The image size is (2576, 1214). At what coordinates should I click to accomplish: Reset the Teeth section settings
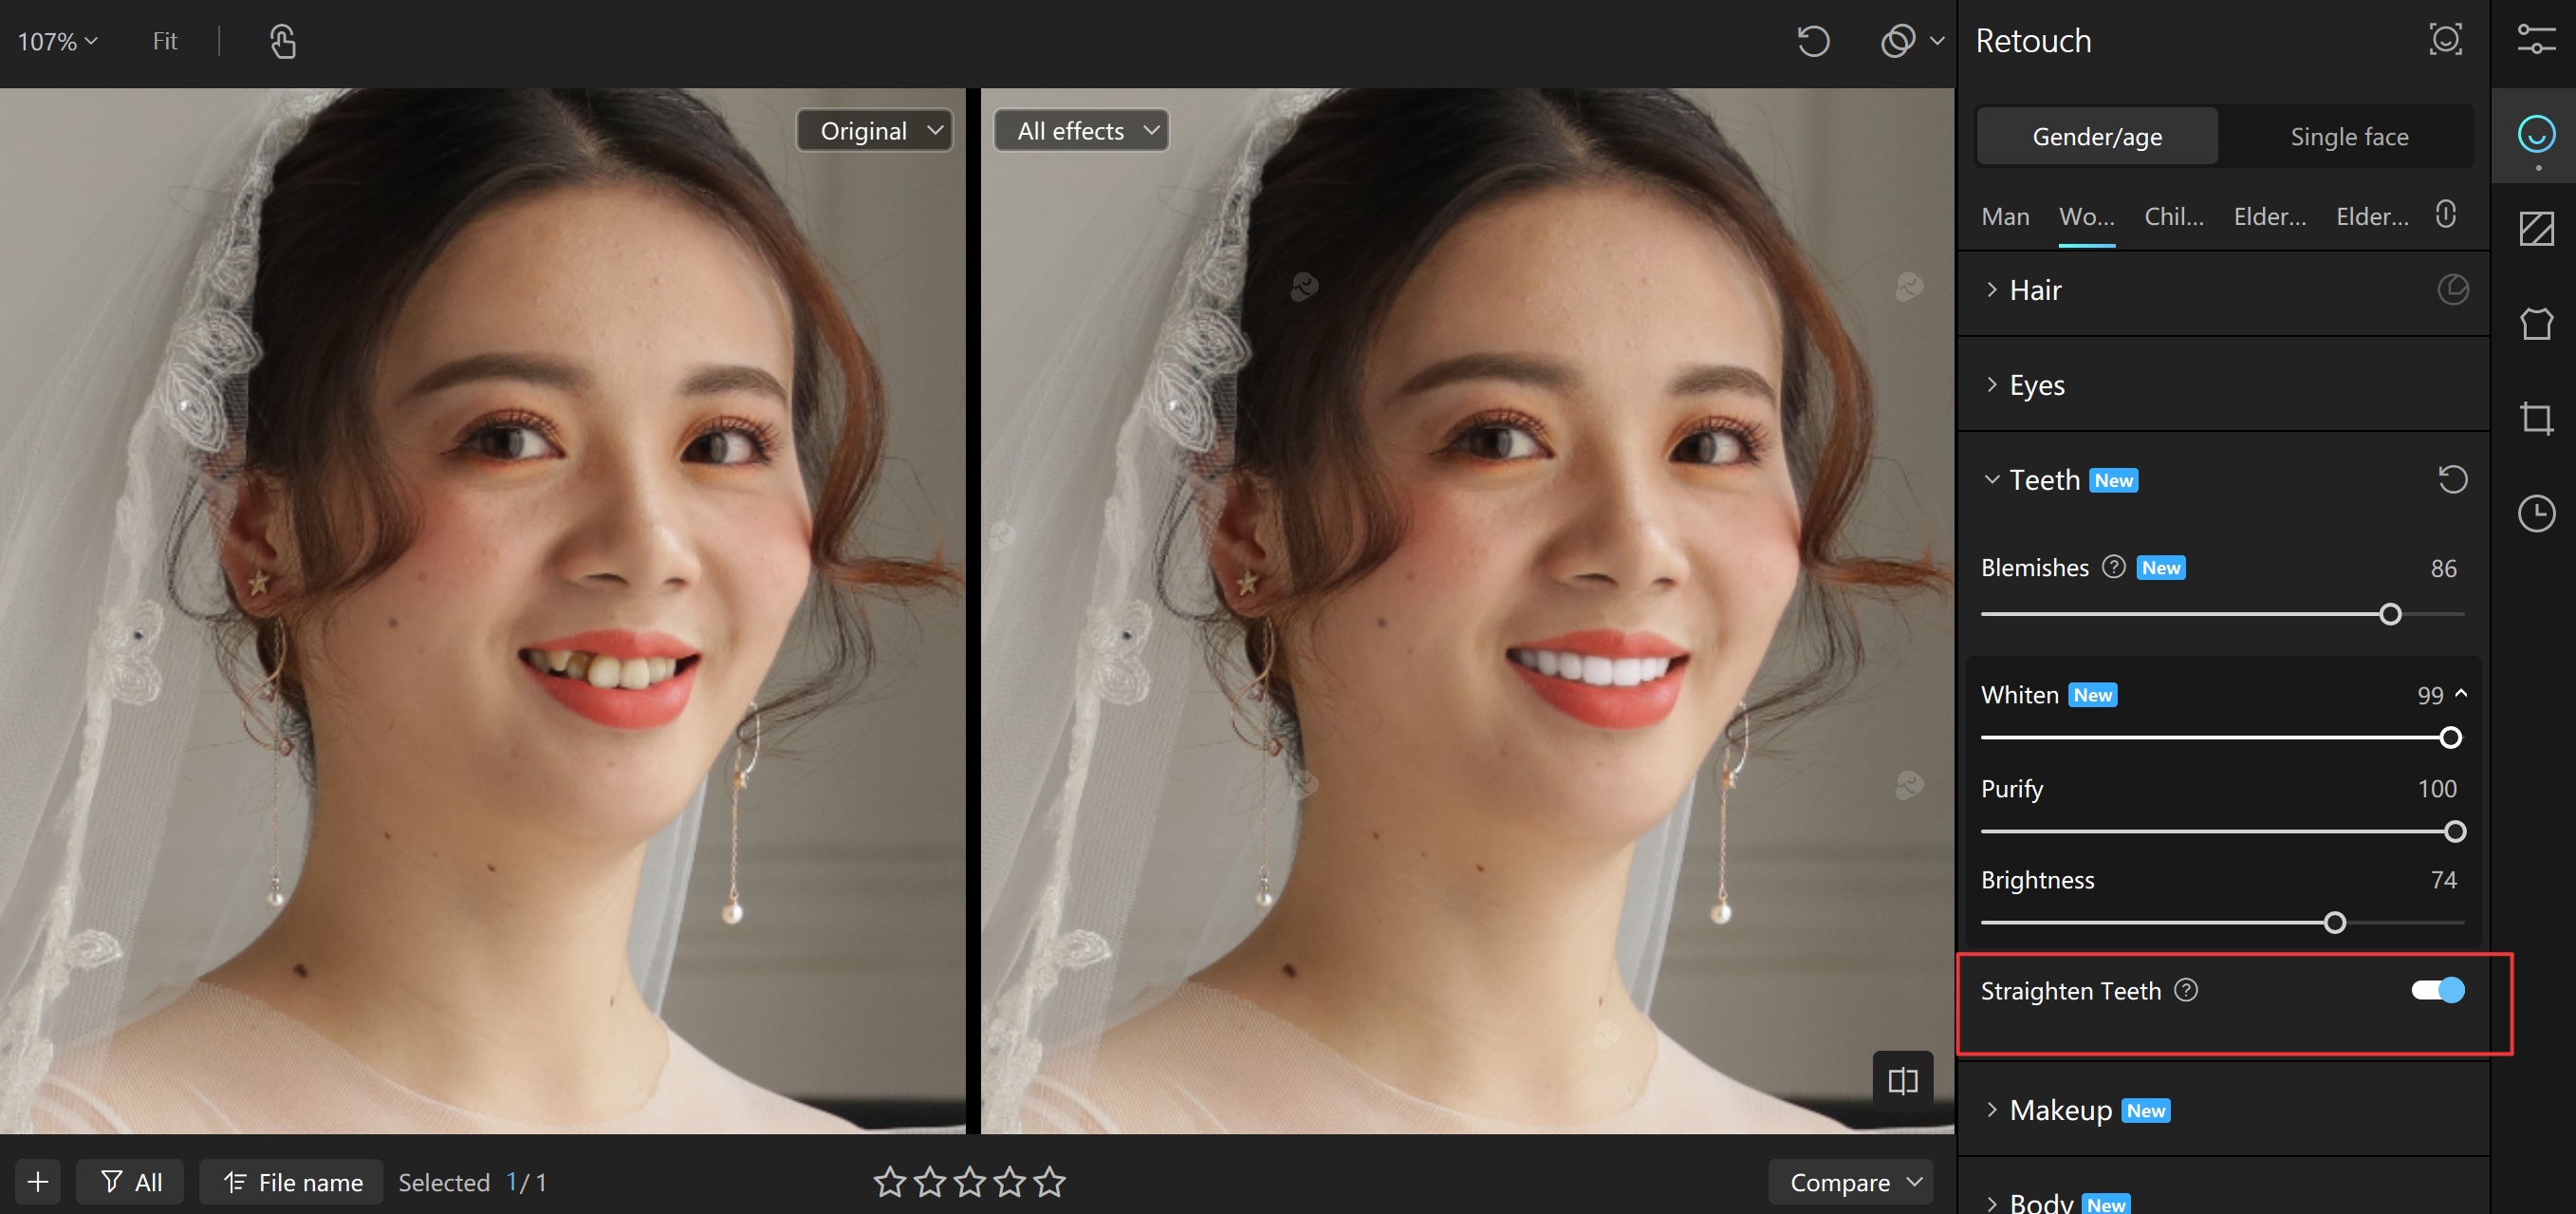pyautogui.click(x=2452, y=480)
